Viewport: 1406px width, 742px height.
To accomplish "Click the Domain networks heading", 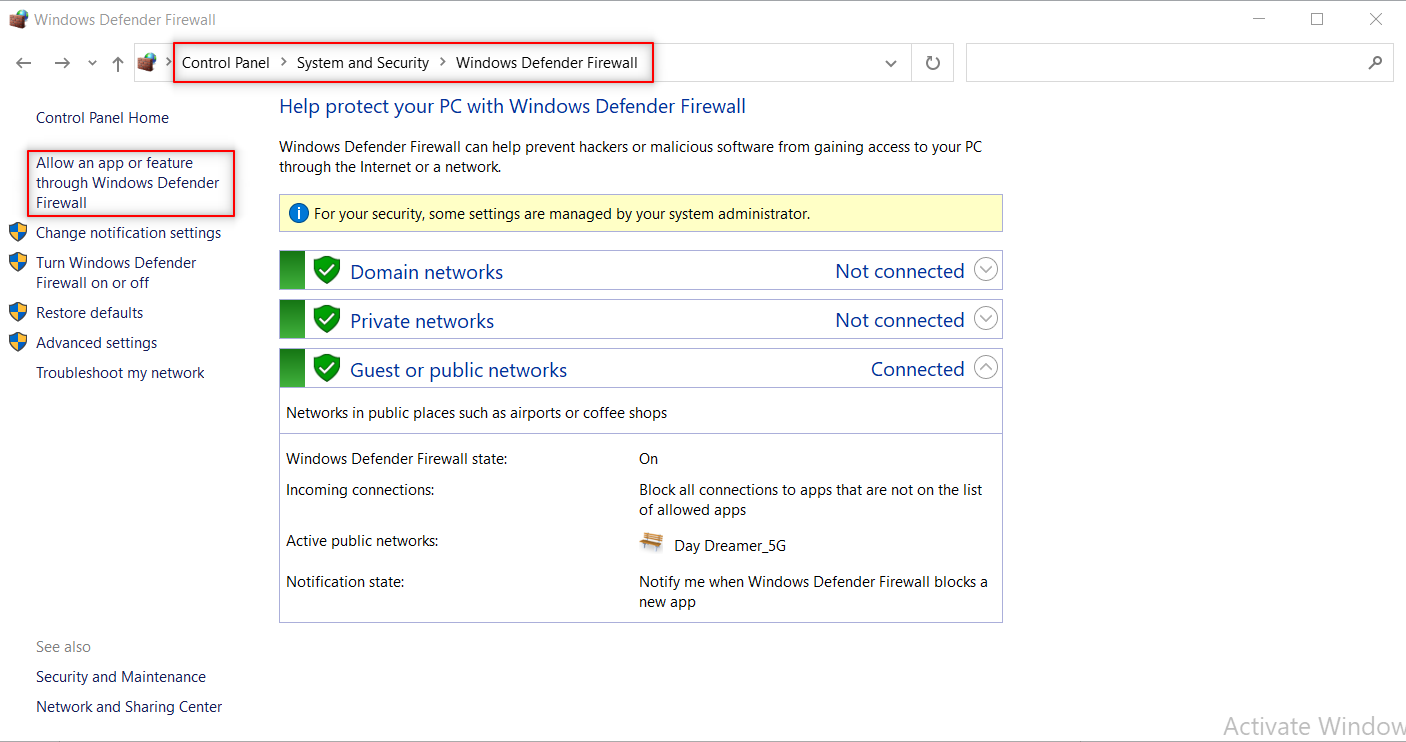I will coord(427,272).
